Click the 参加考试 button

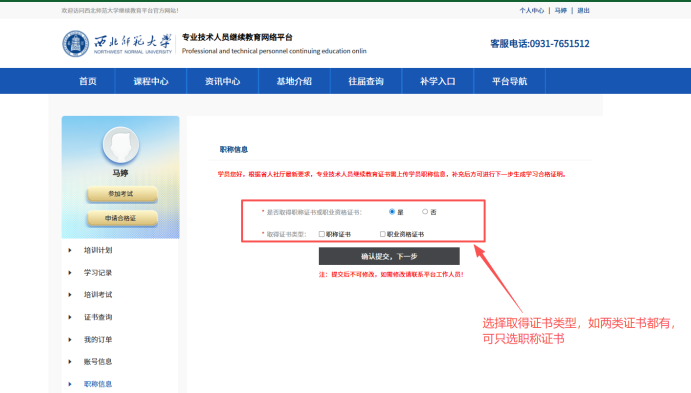point(122,194)
